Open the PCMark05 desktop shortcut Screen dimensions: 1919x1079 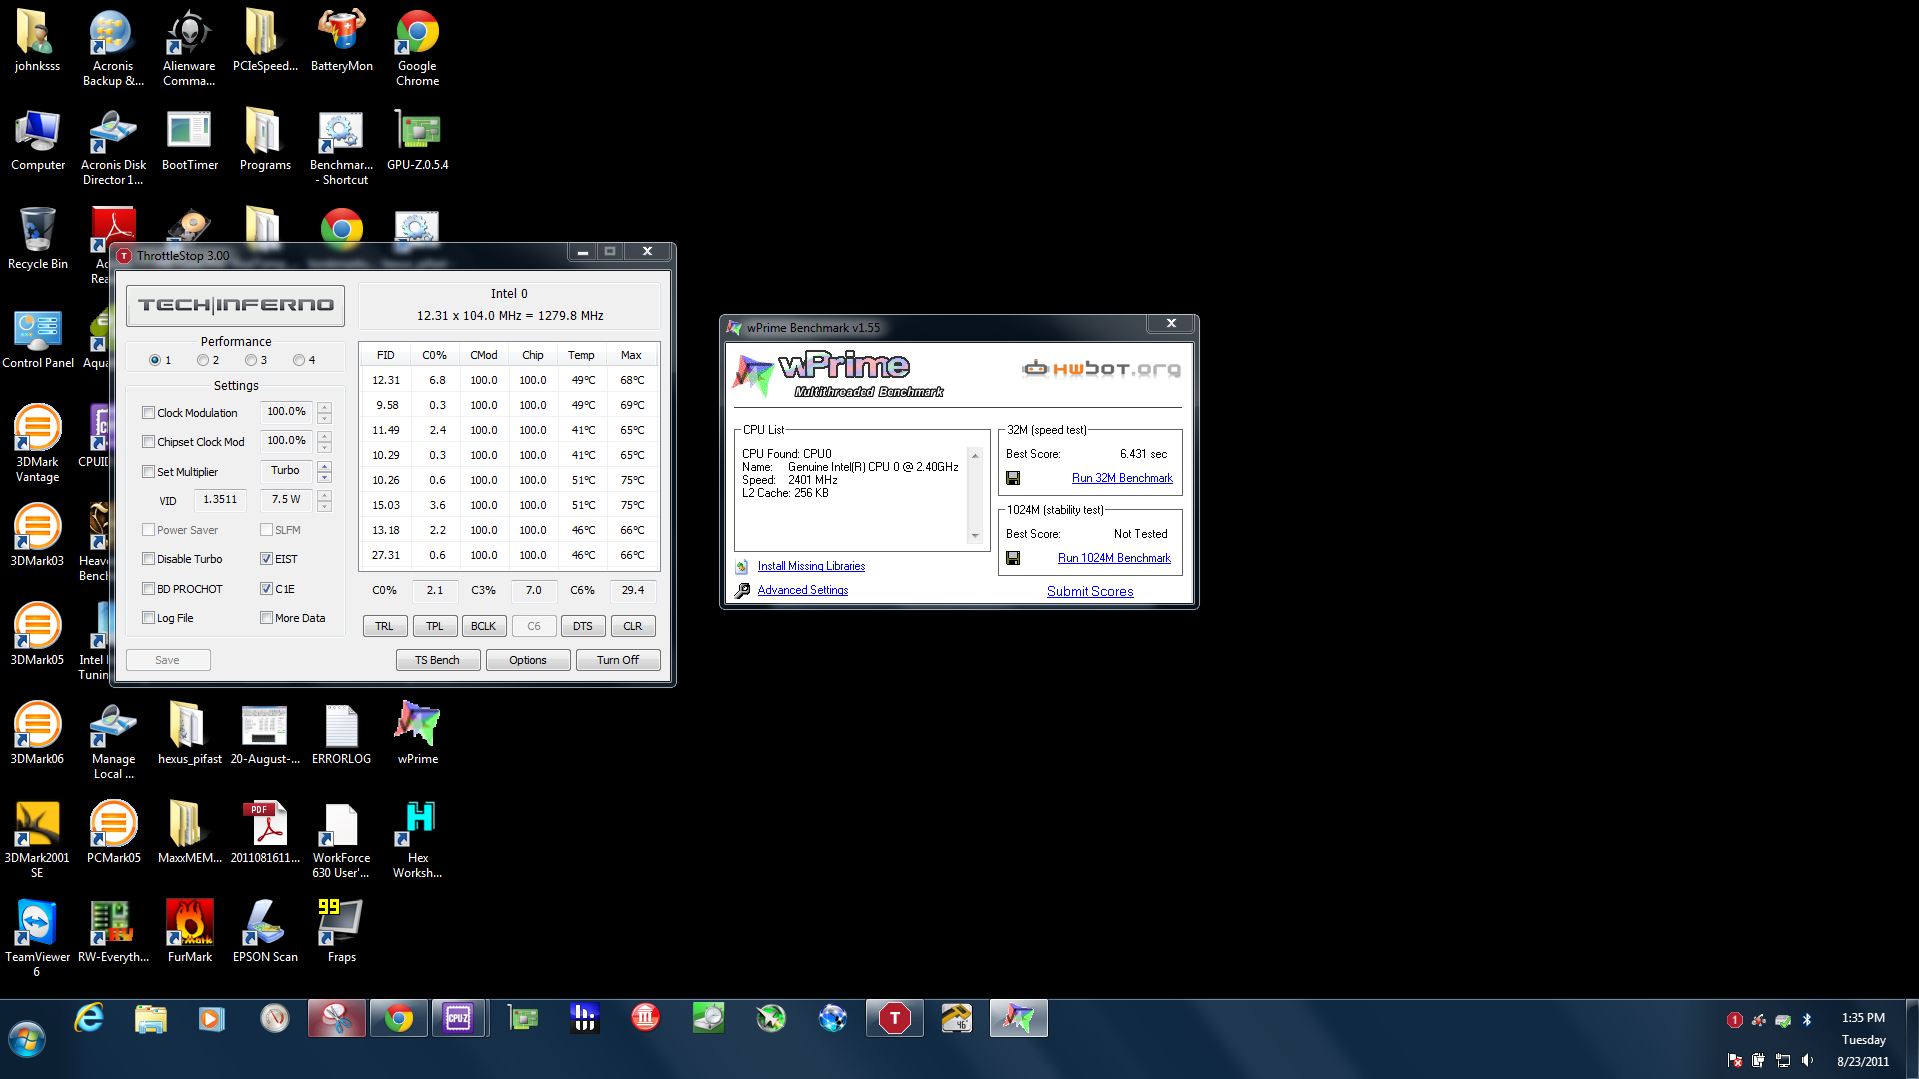pos(113,833)
